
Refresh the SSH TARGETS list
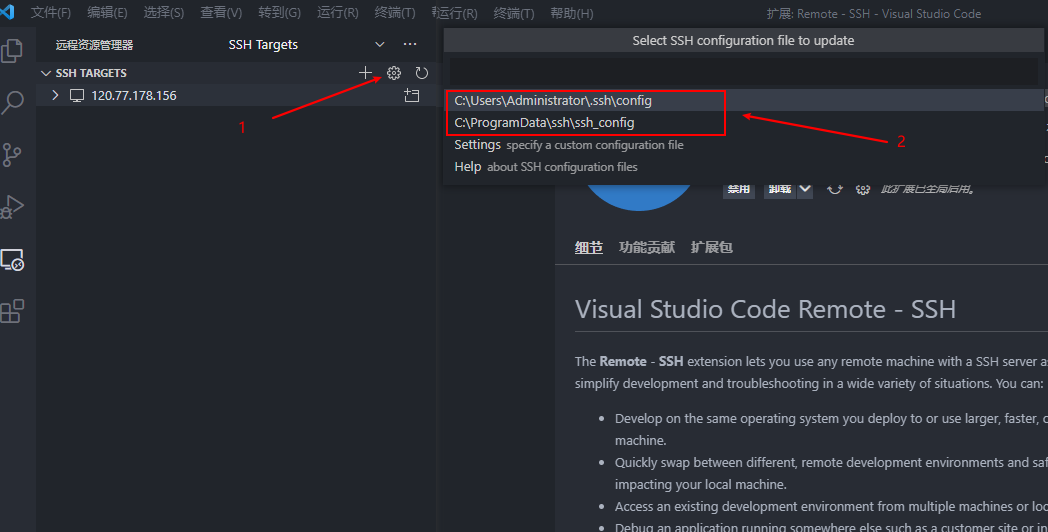pyautogui.click(x=421, y=73)
